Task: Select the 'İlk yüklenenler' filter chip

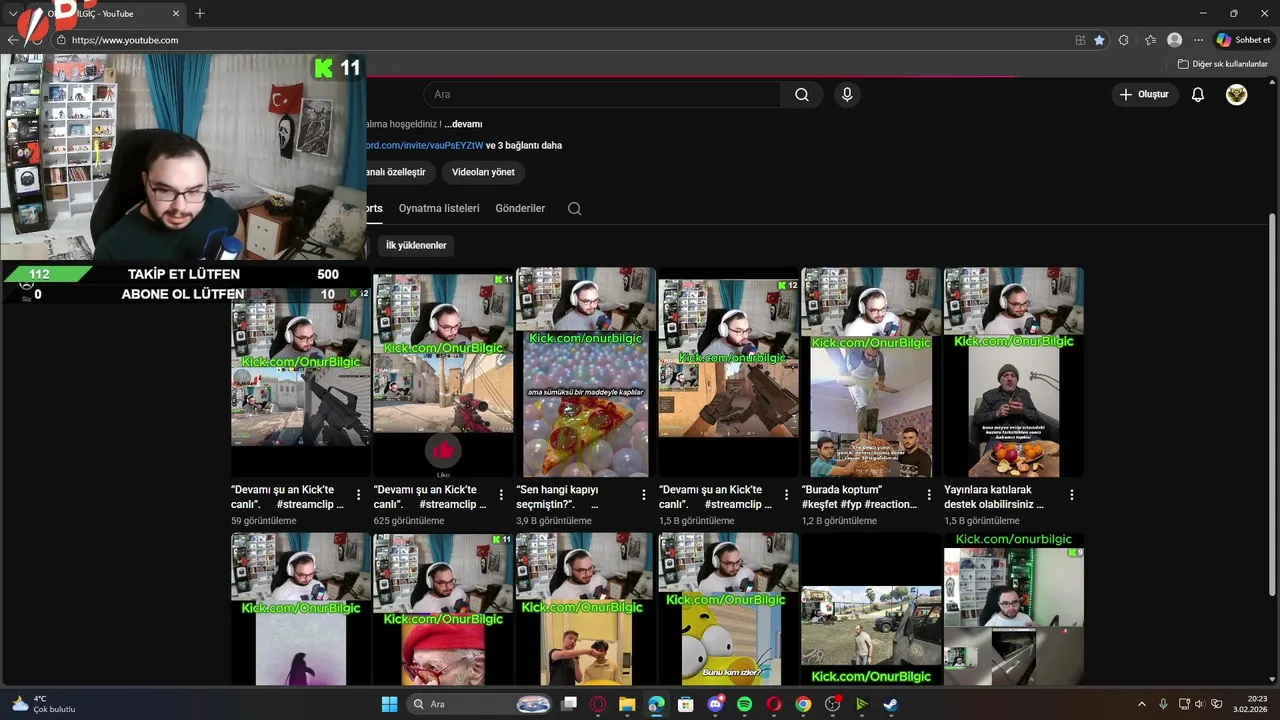Action: [x=416, y=245]
